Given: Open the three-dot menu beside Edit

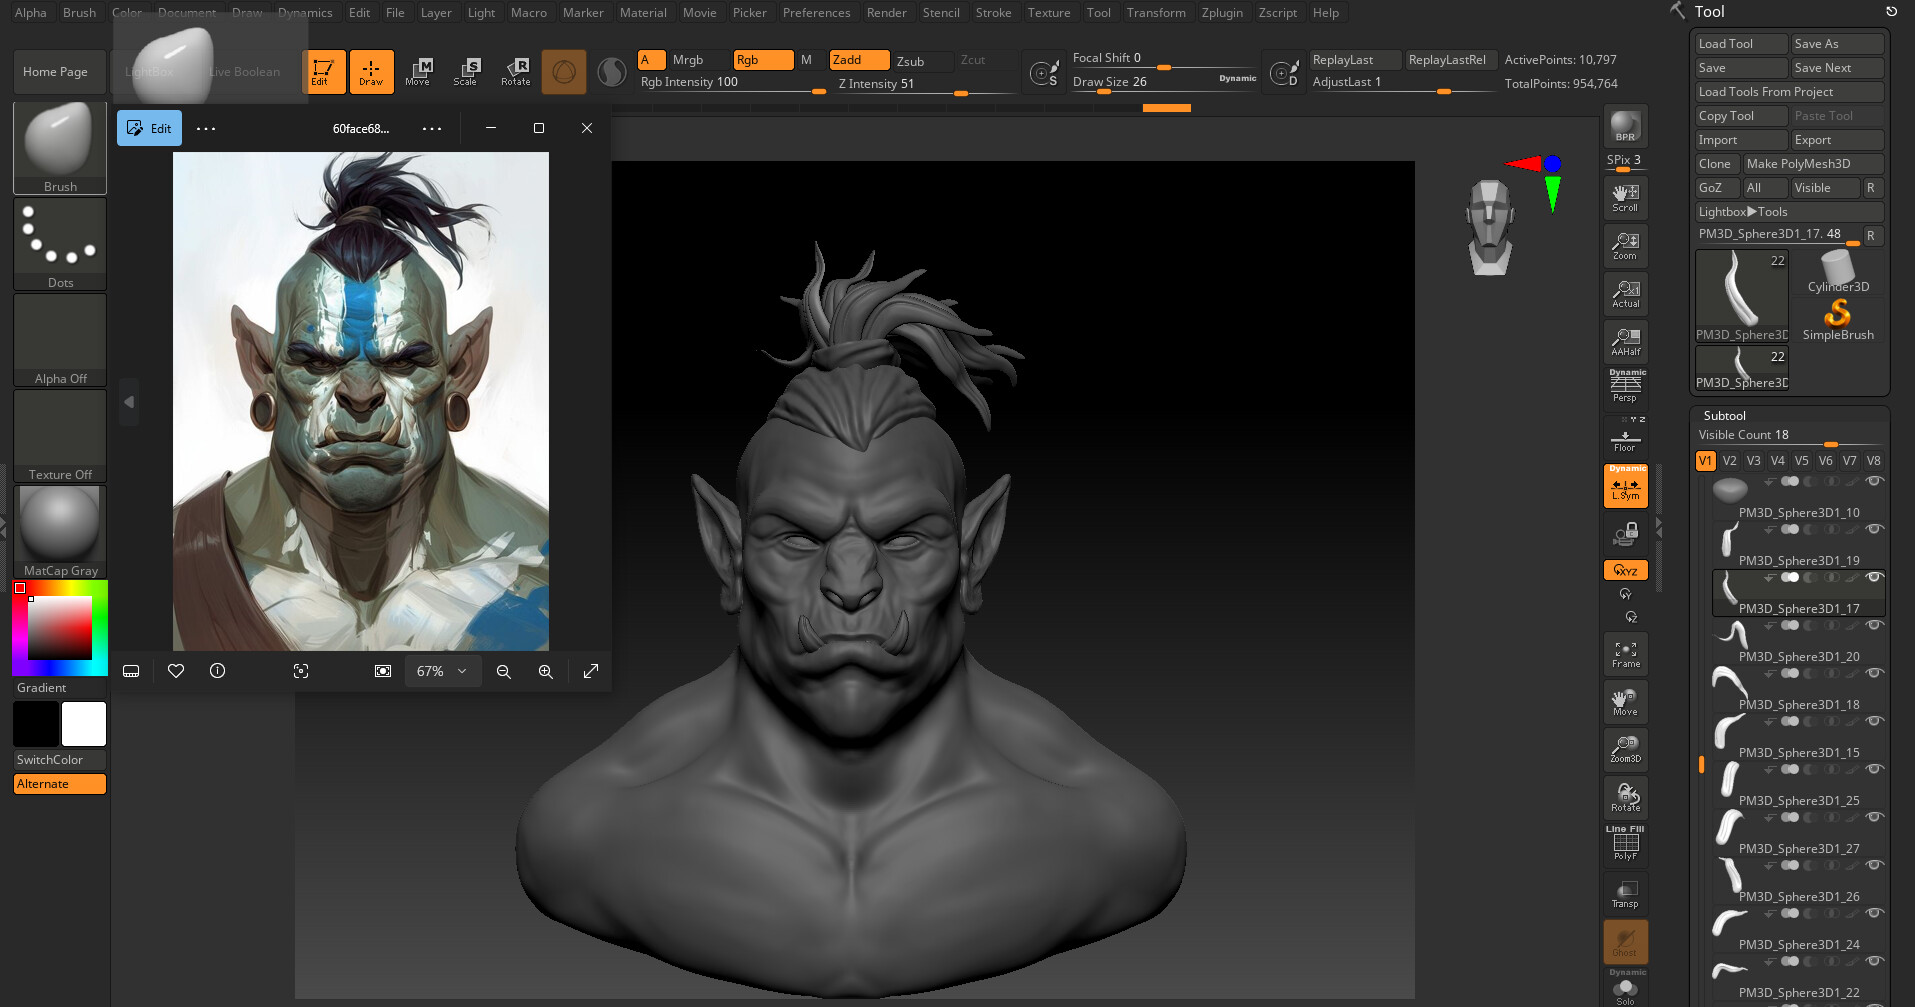Looking at the screenshot, I should [x=206, y=128].
